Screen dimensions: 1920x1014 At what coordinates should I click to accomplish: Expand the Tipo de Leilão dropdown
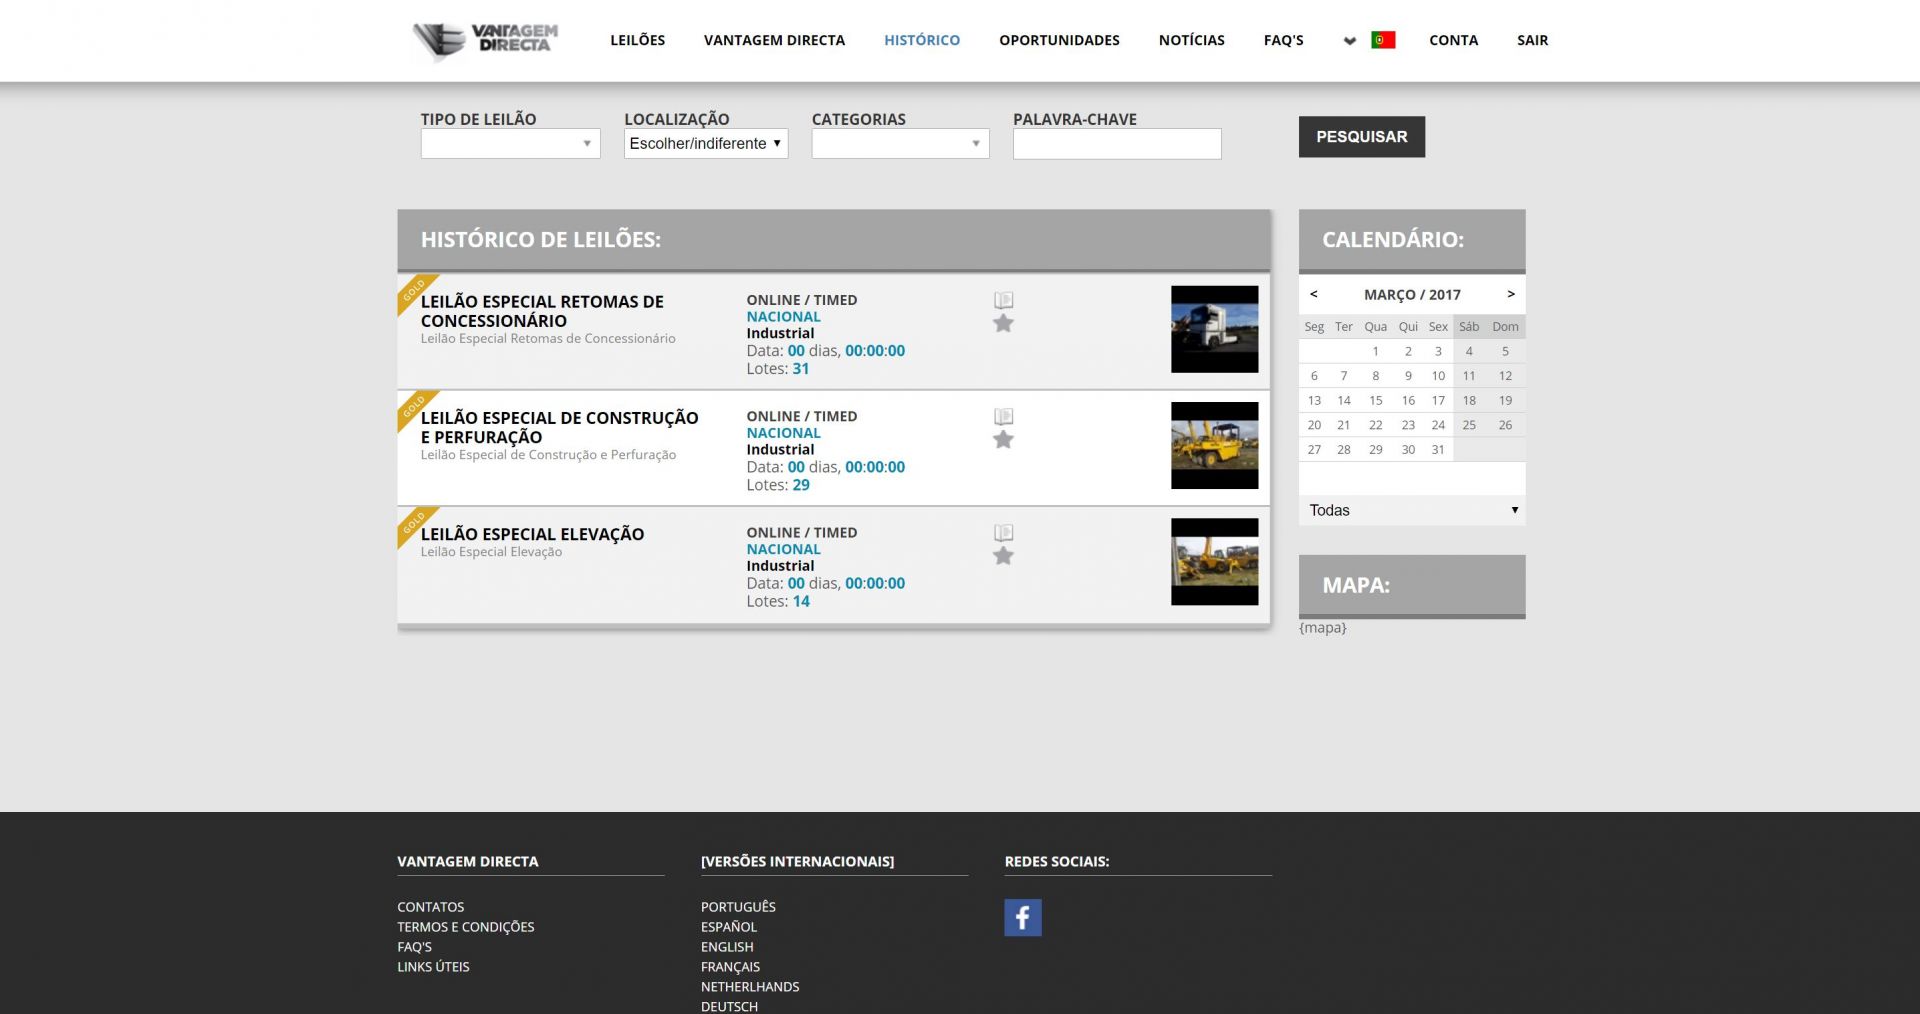[x=510, y=144]
